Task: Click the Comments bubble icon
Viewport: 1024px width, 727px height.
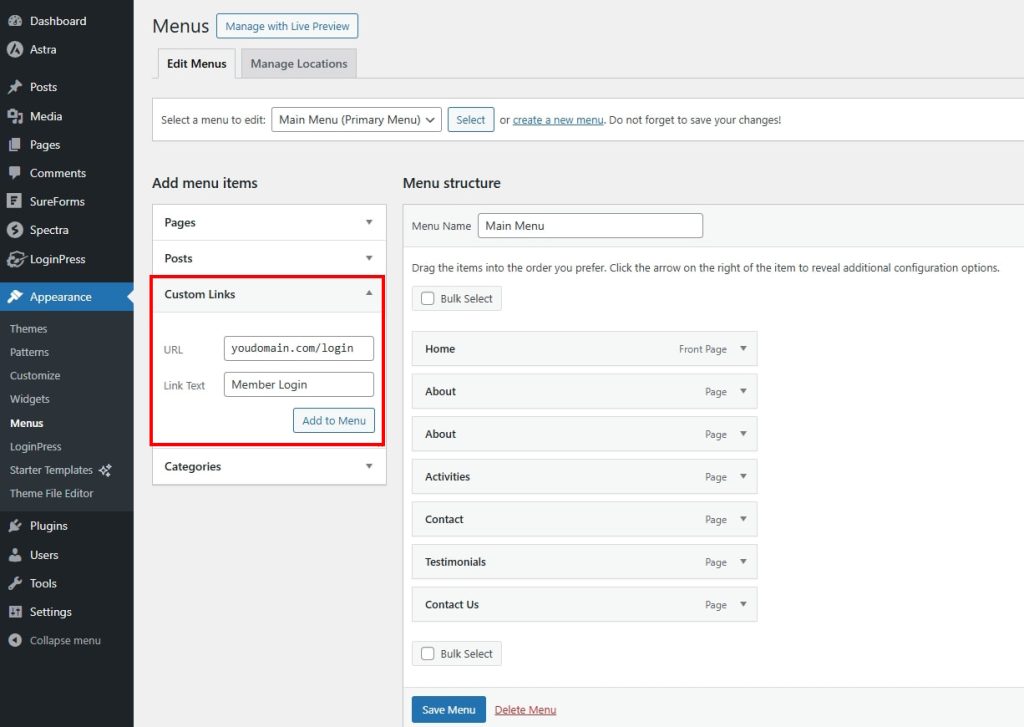Action: [x=15, y=173]
